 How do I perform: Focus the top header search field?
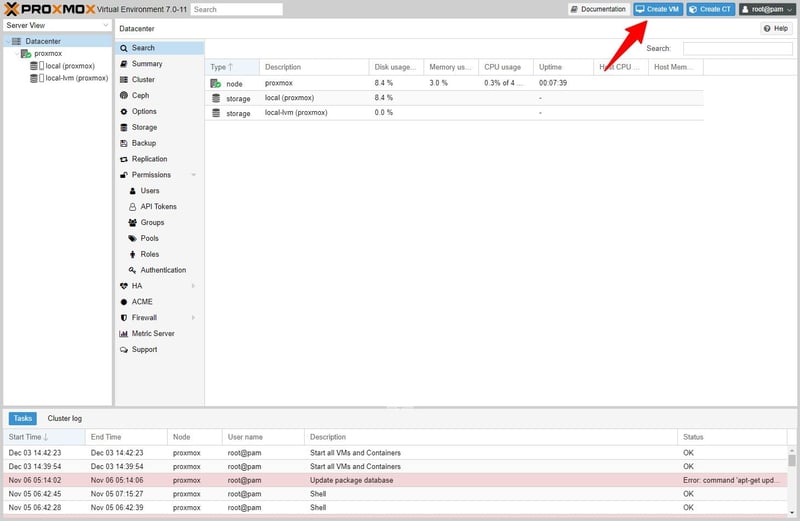[236, 9]
